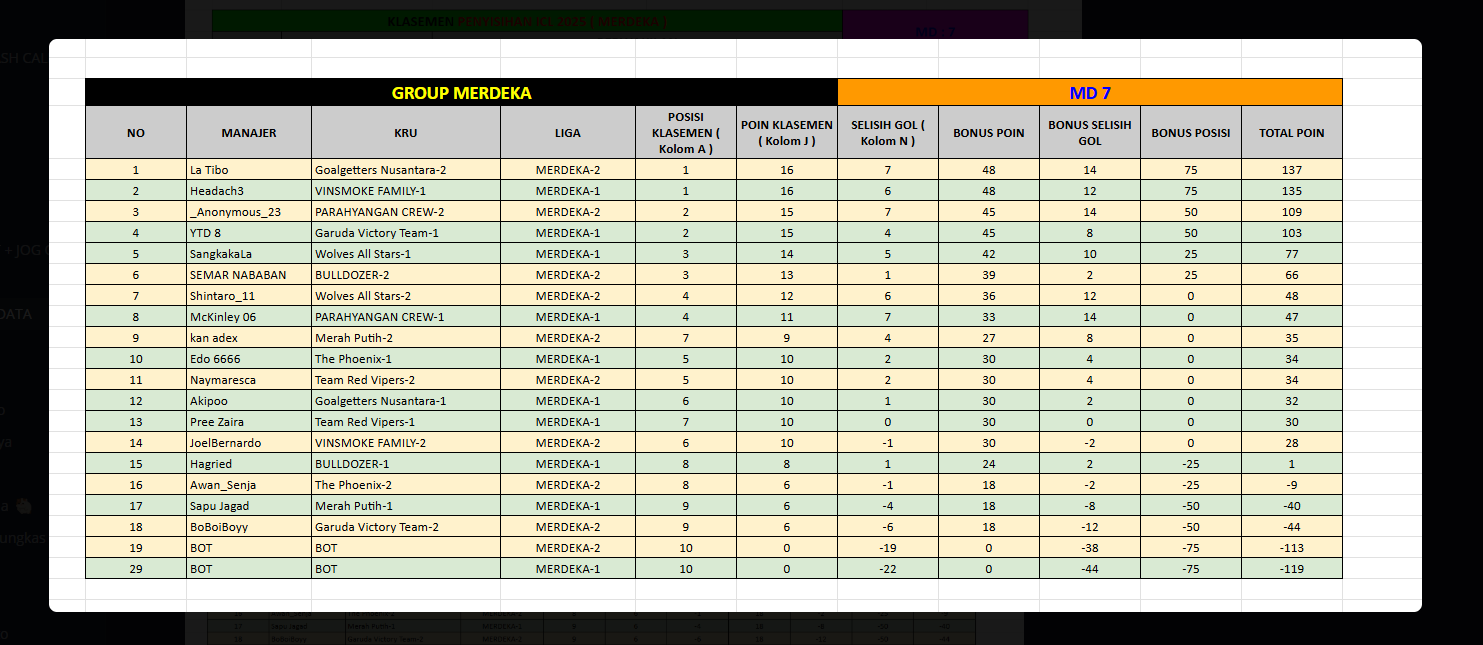
Task: Select the JoelBernardo cell
Action: coord(249,443)
